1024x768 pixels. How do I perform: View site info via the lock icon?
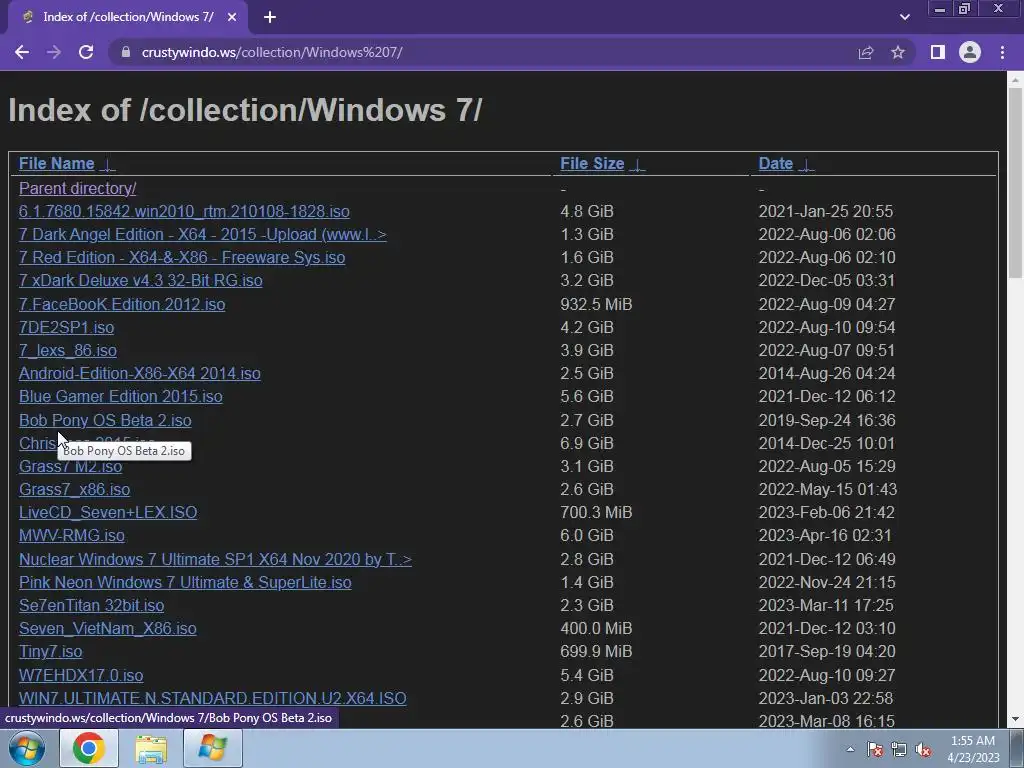[x=126, y=52]
